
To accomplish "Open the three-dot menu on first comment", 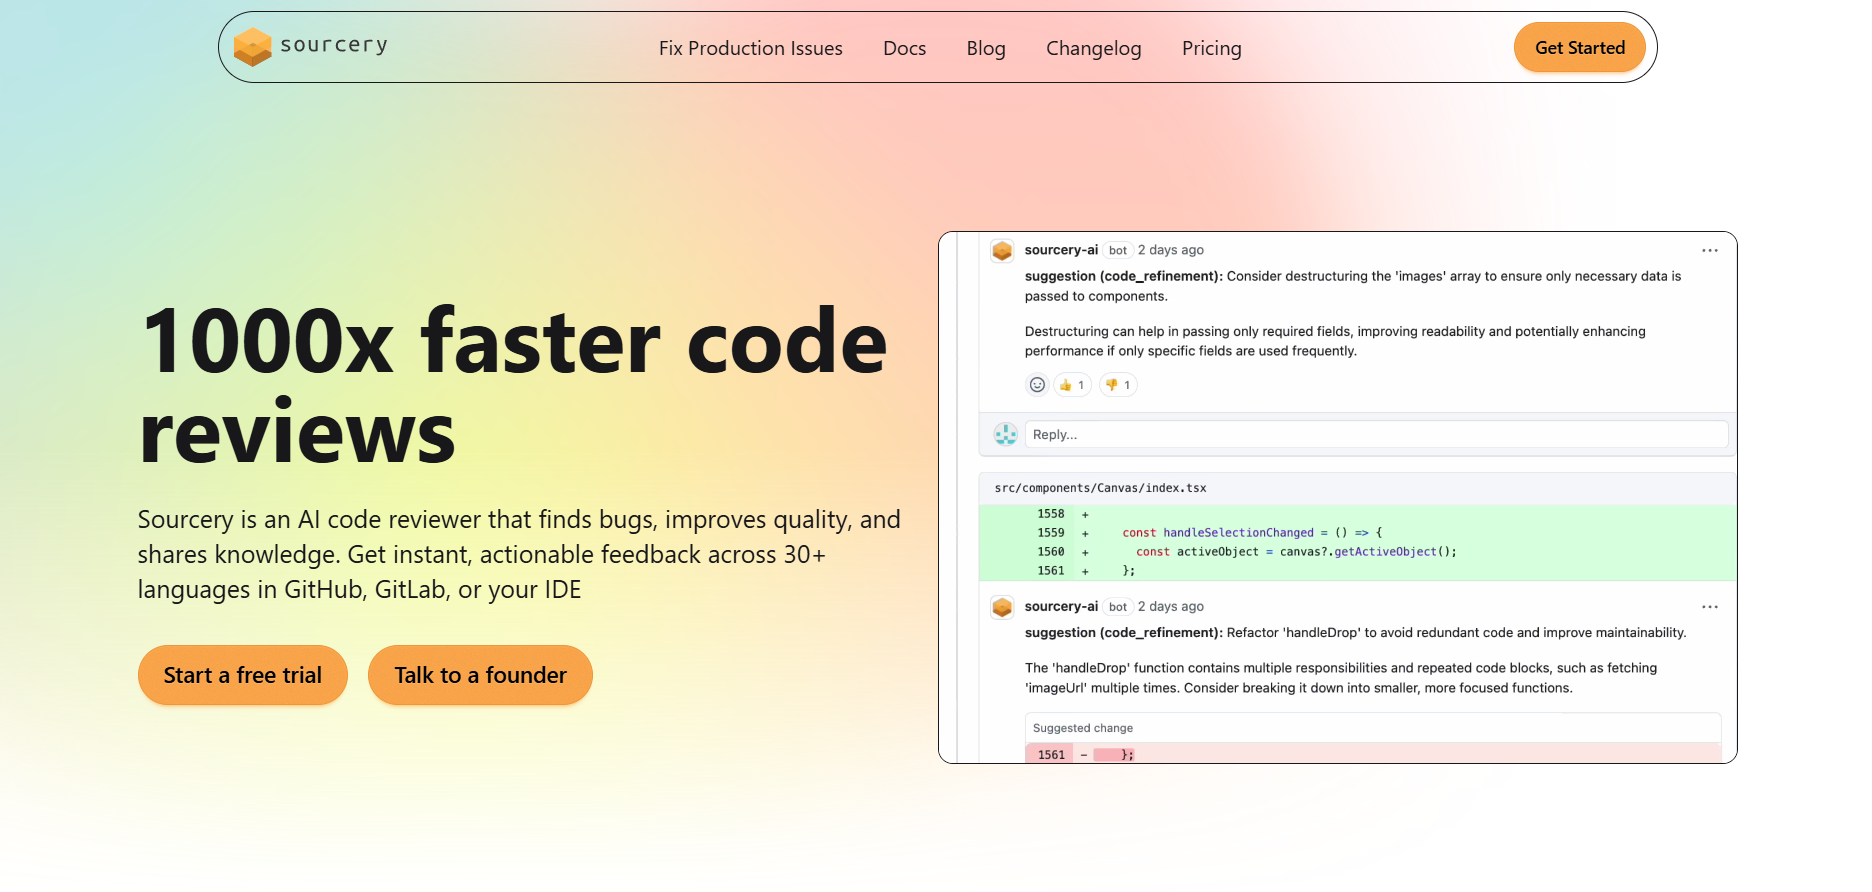I will click(1710, 250).
